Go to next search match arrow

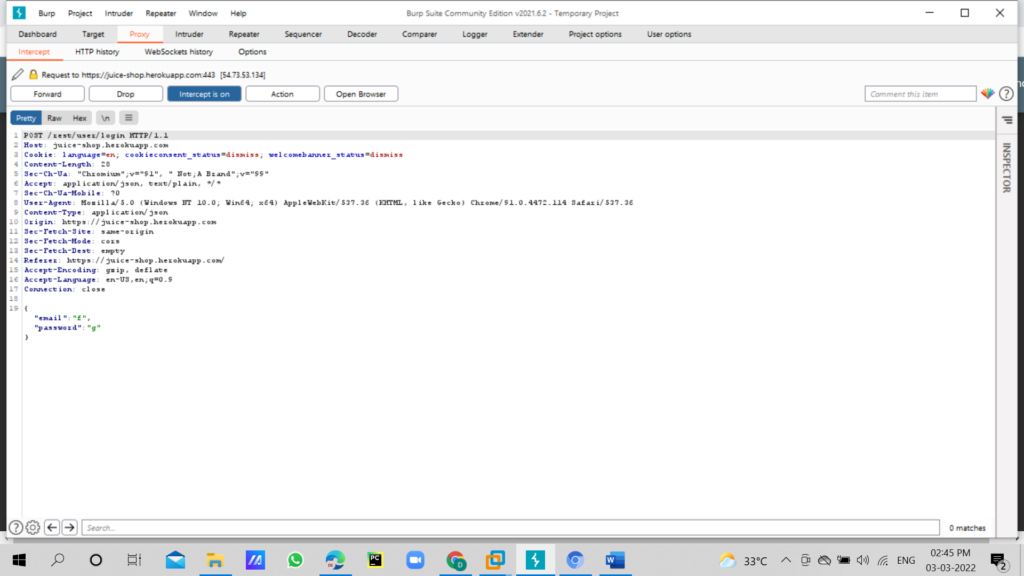click(70, 527)
